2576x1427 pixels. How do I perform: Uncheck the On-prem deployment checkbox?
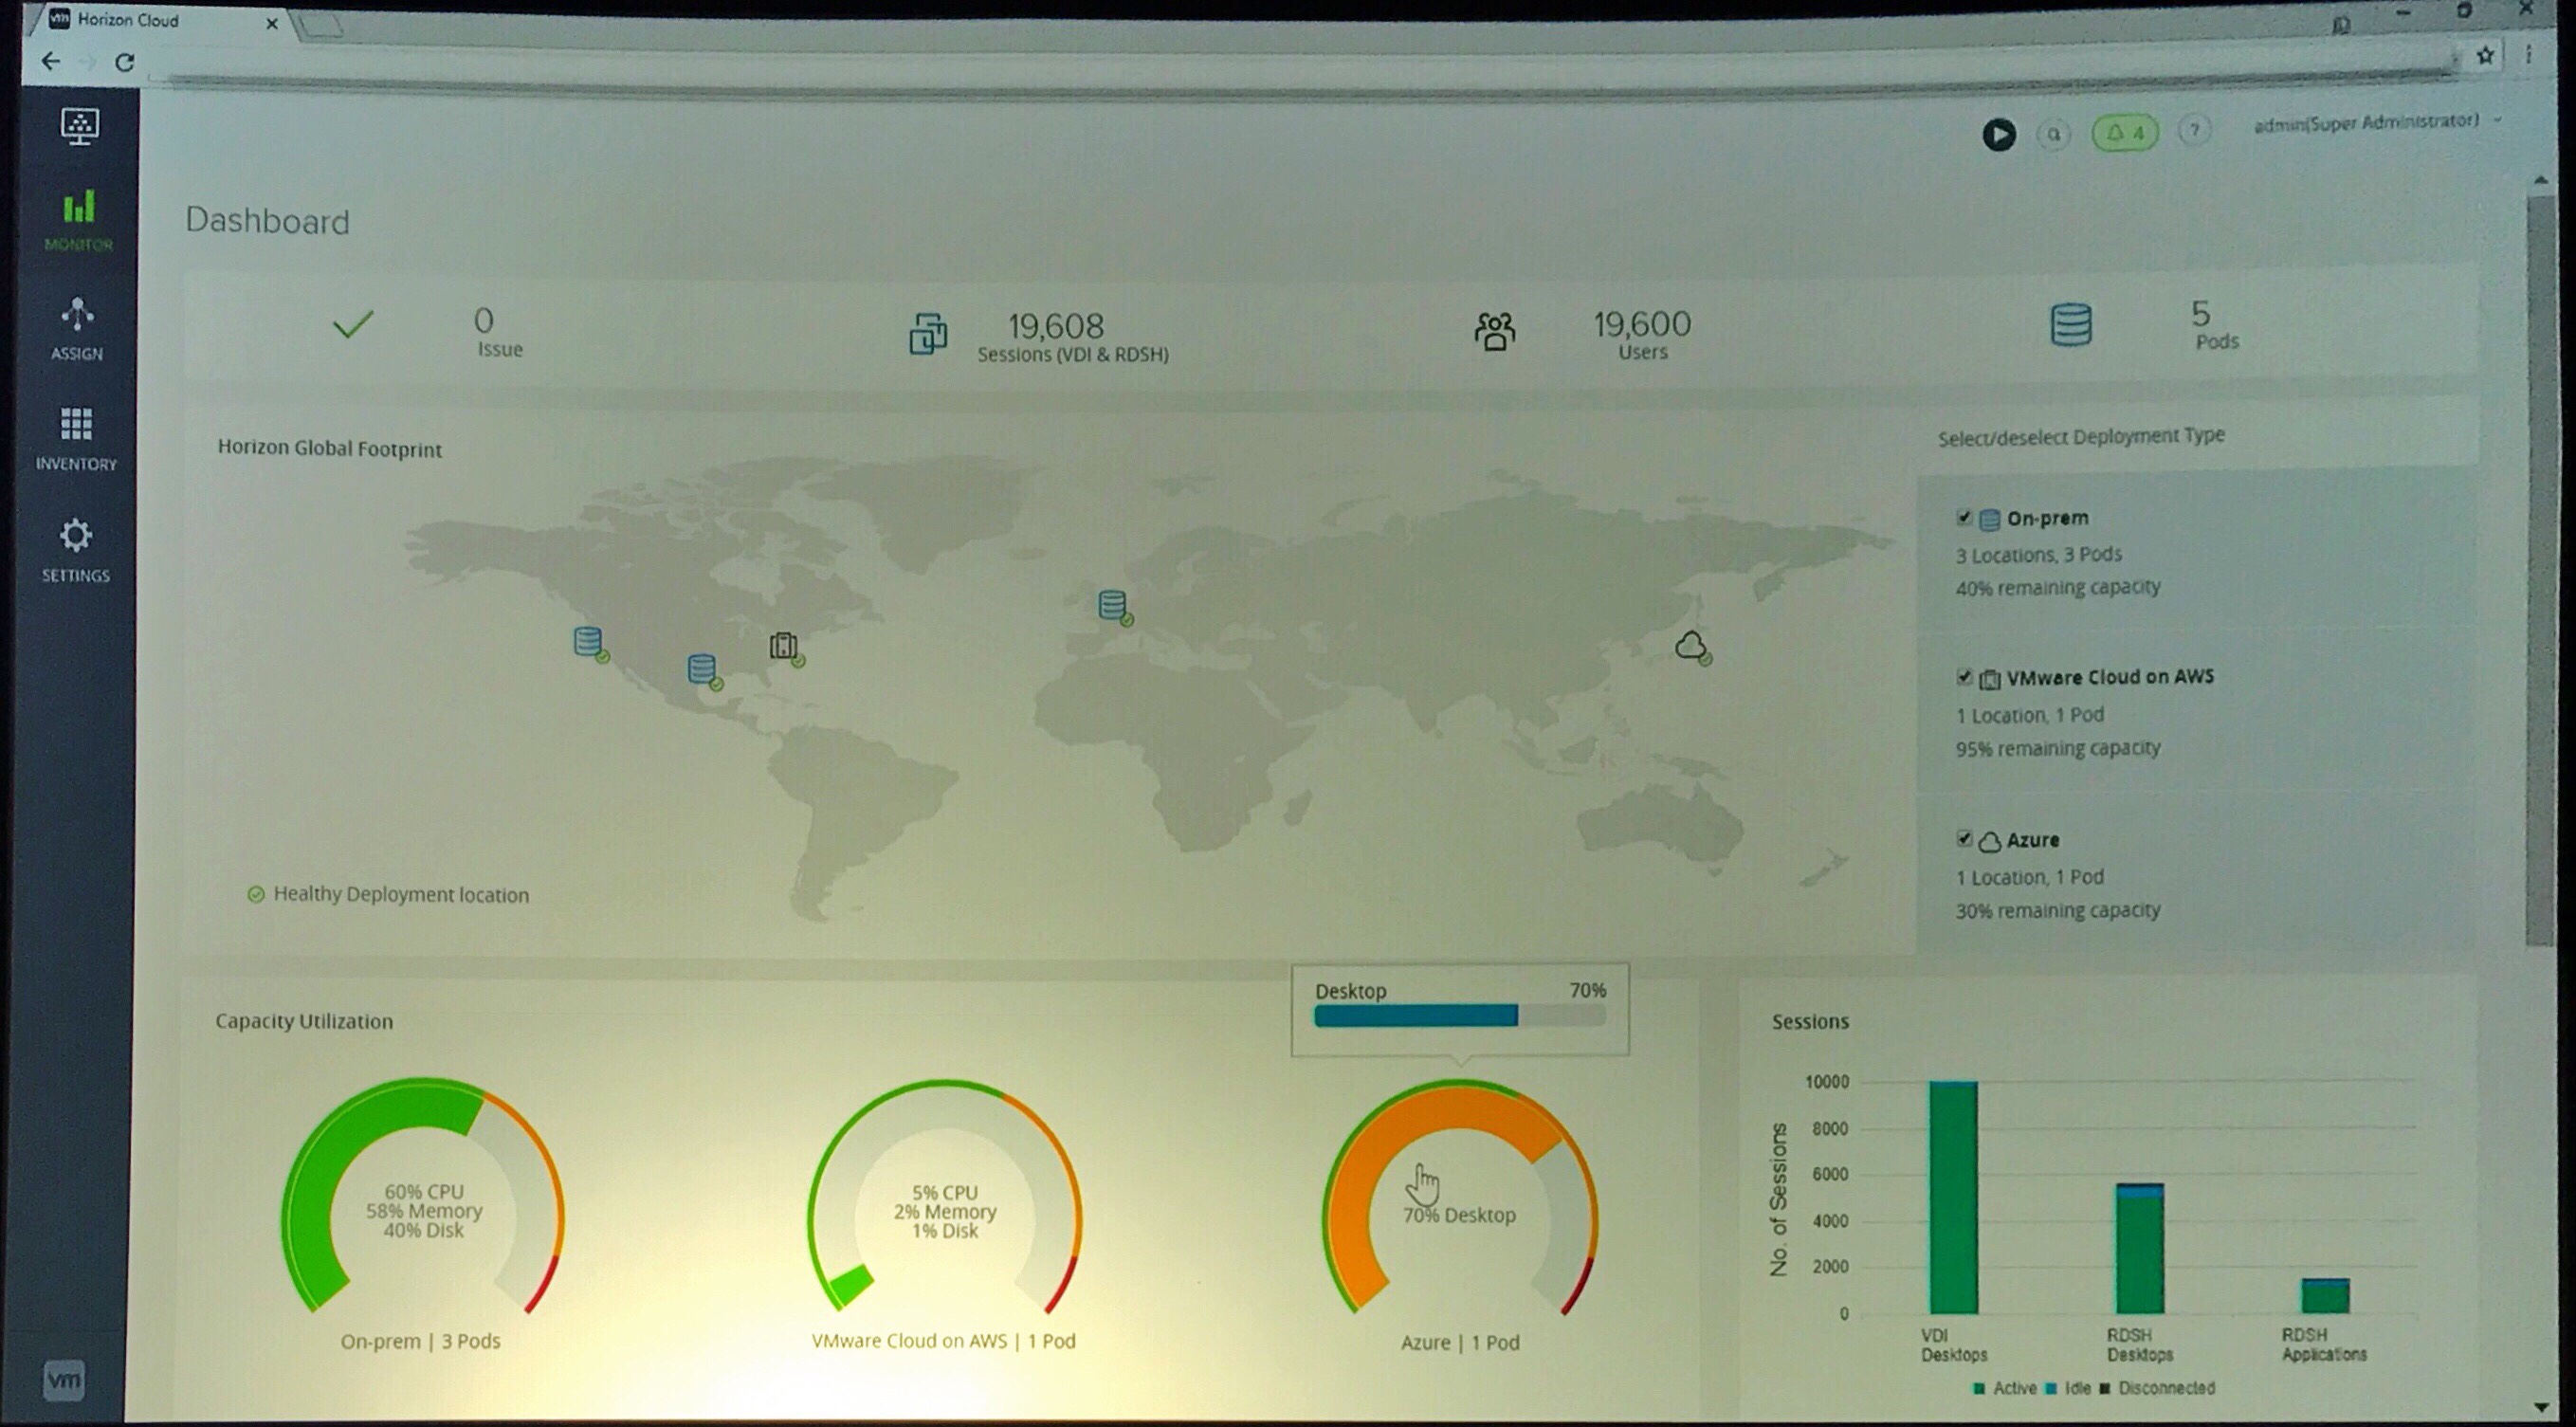pyautogui.click(x=1963, y=517)
